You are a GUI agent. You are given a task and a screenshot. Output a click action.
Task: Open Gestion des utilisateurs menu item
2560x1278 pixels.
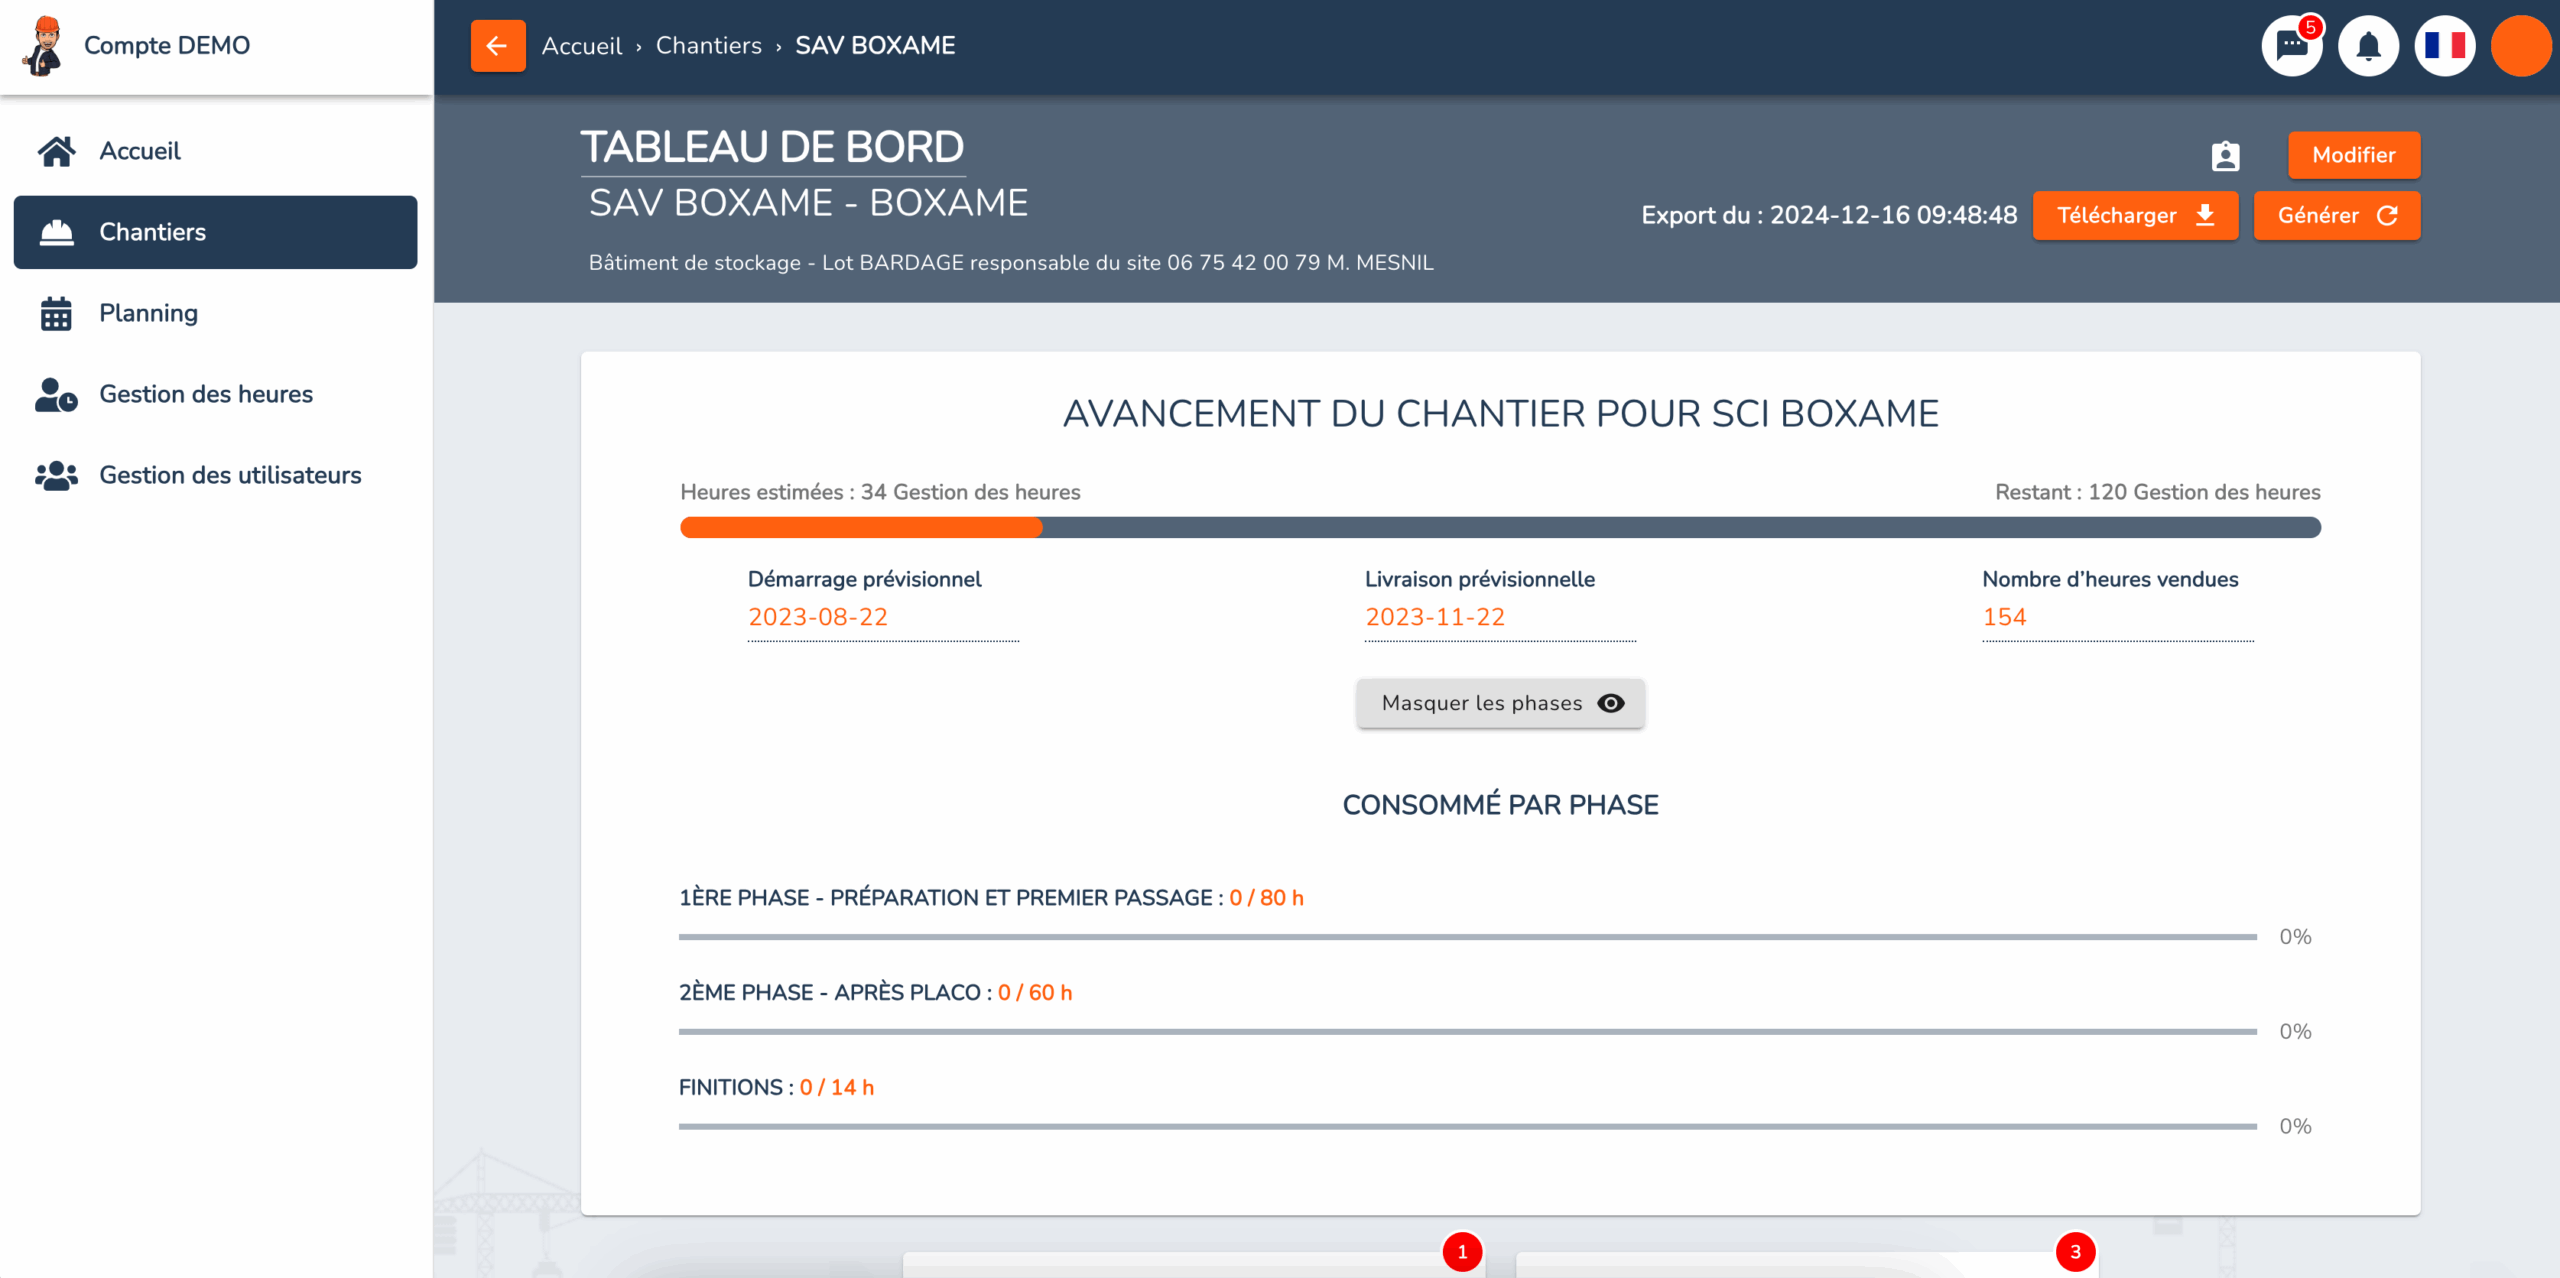215,475
